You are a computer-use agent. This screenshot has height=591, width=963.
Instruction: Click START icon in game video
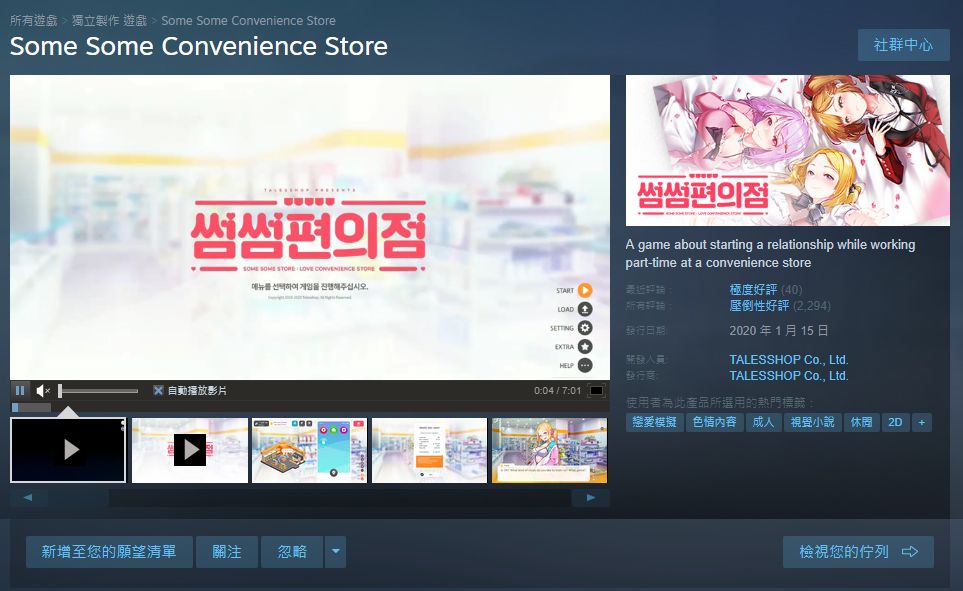tap(585, 291)
